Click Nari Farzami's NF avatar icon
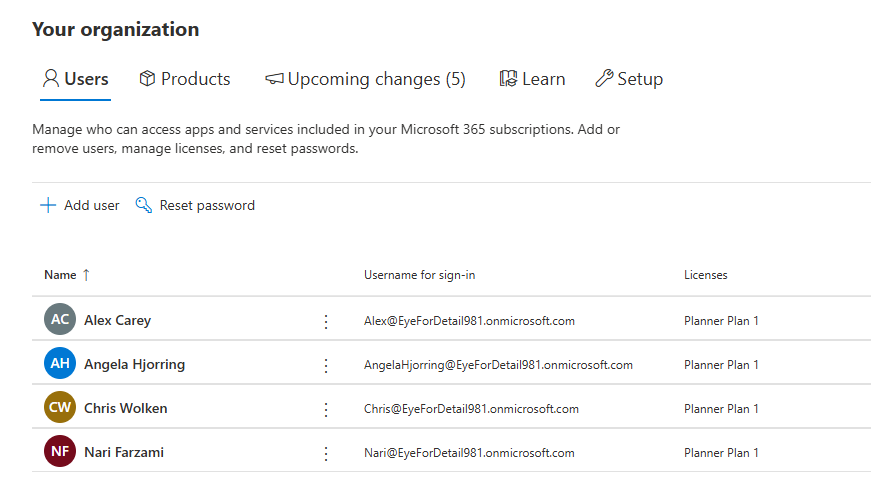Viewport: 871px width, 498px height. [x=60, y=452]
